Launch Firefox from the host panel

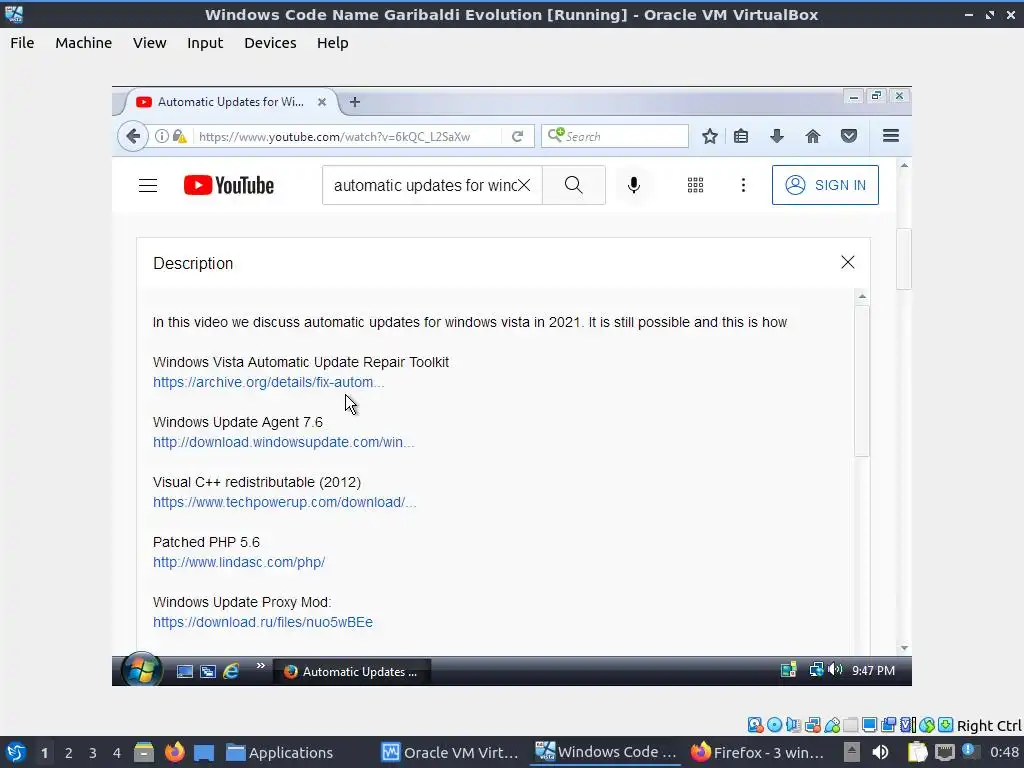[x=174, y=752]
